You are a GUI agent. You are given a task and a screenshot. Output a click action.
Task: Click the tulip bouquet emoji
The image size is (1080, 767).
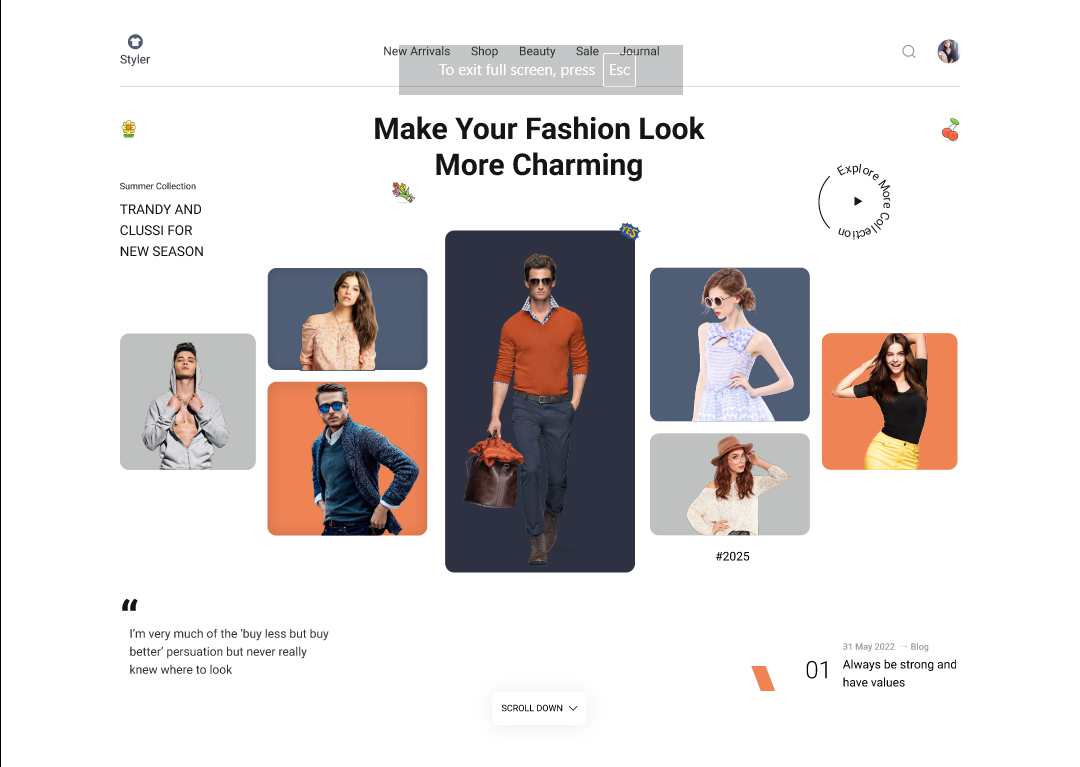[402, 192]
